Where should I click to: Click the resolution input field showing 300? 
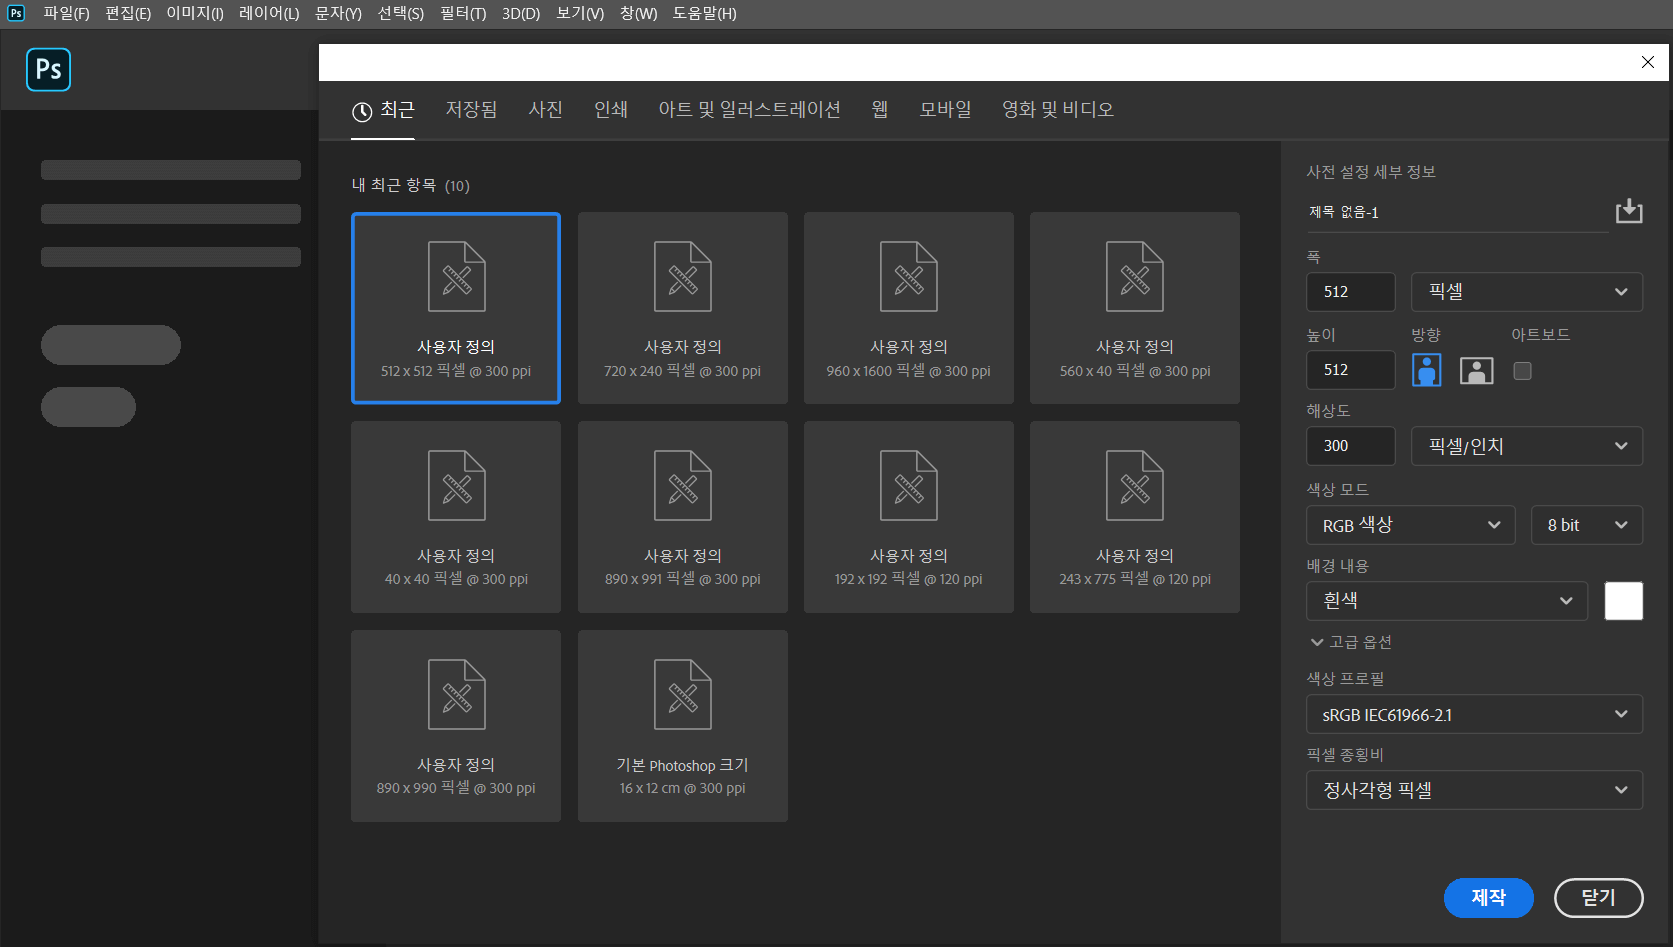(1351, 446)
